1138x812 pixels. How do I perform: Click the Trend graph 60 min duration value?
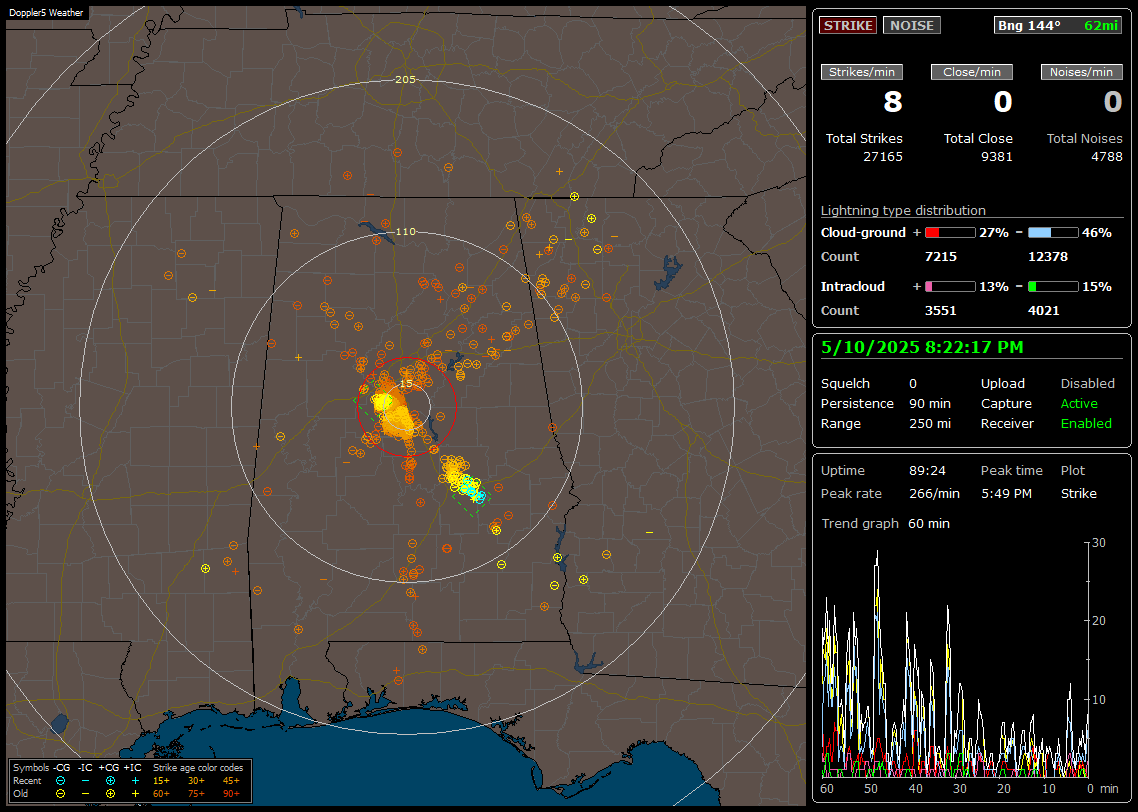click(928, 524)
